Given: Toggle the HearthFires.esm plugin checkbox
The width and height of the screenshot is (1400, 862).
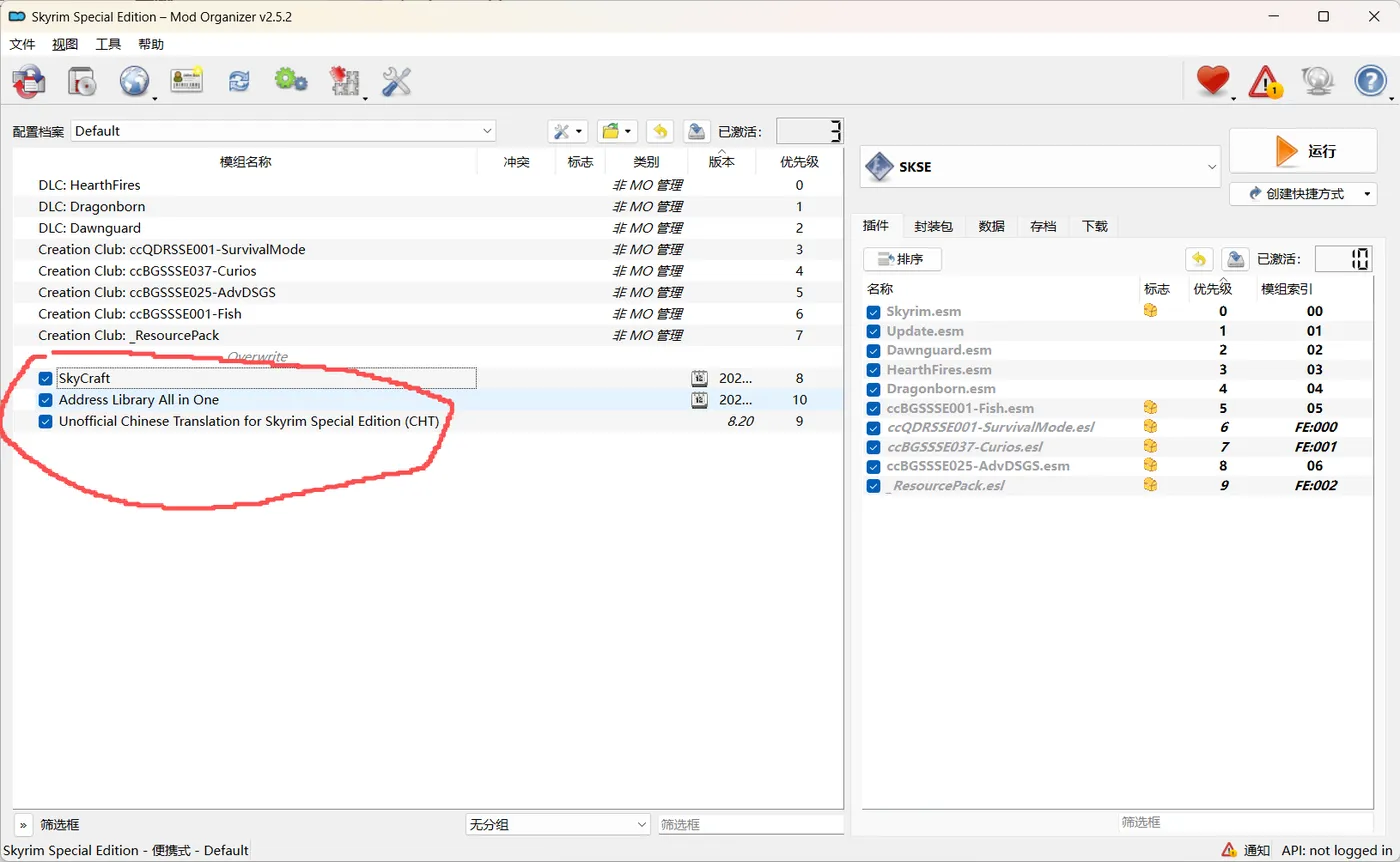Looking at the screenshot, I should (874, 370).
